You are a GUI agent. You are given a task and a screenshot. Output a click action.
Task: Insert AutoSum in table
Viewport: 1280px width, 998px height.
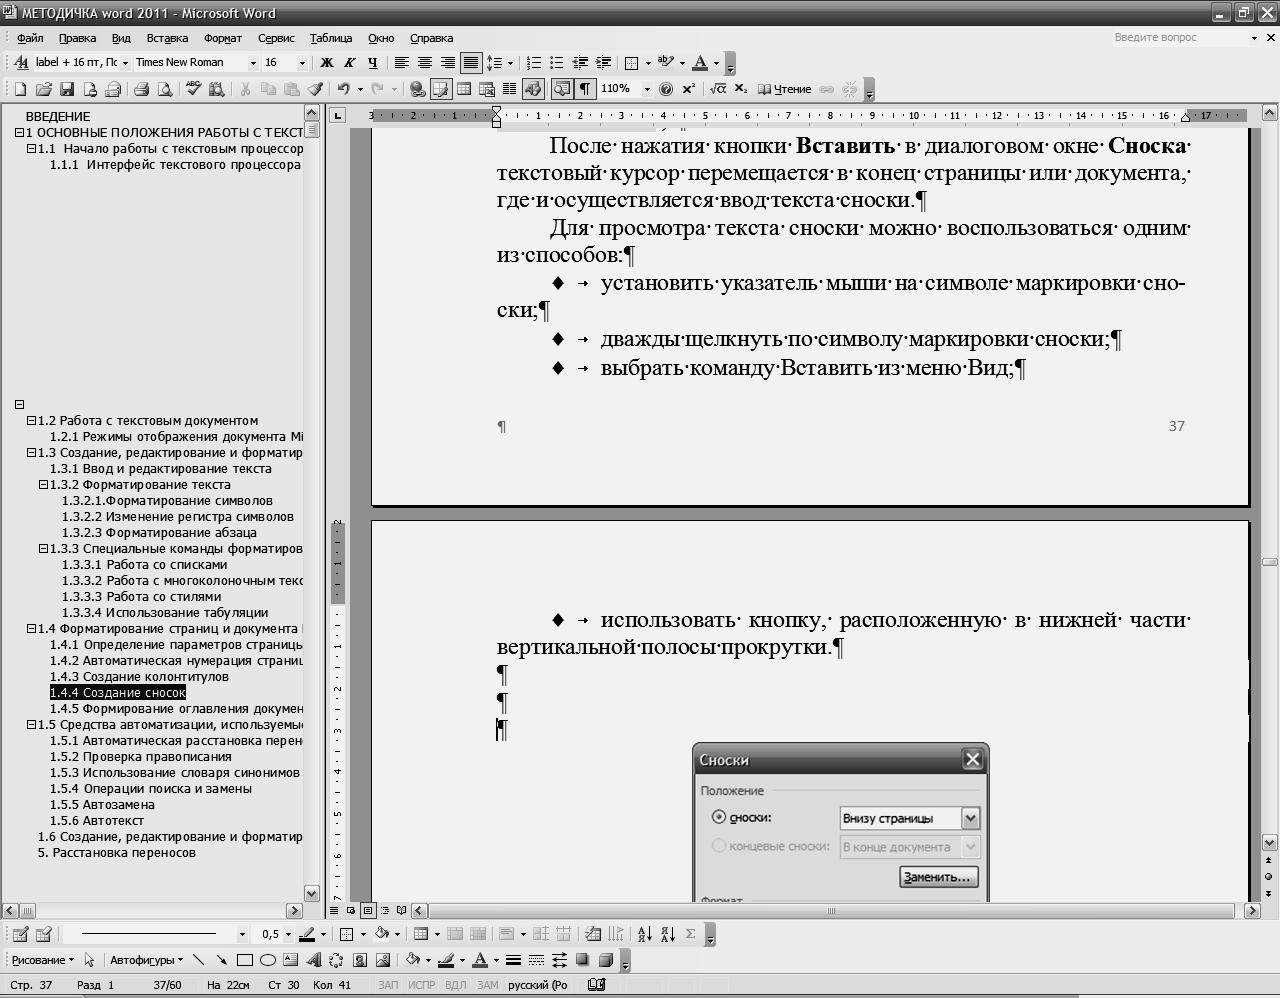[x=690, y=934]
